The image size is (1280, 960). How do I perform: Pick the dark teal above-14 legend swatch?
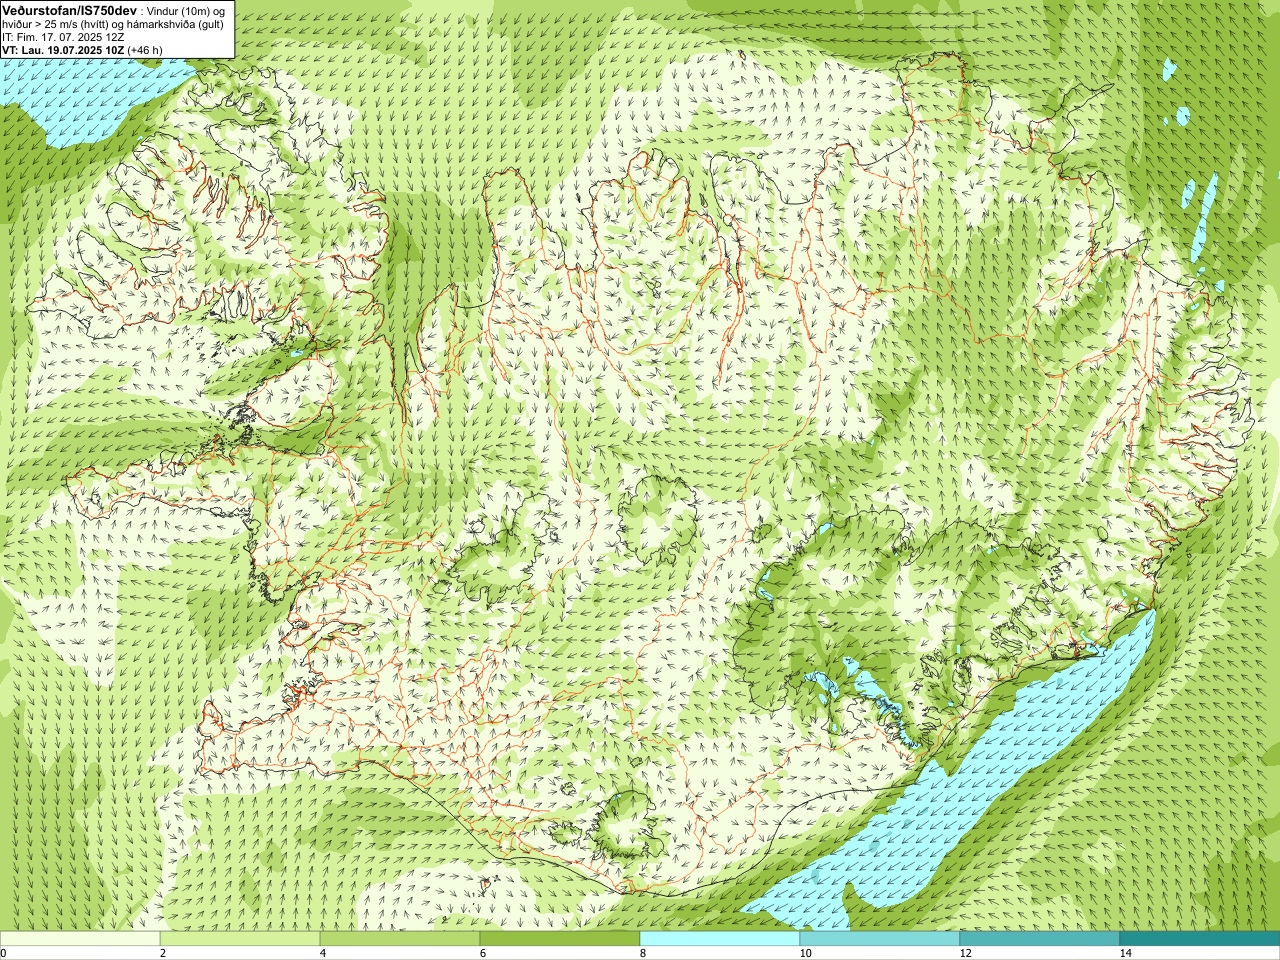point(1200,939)
